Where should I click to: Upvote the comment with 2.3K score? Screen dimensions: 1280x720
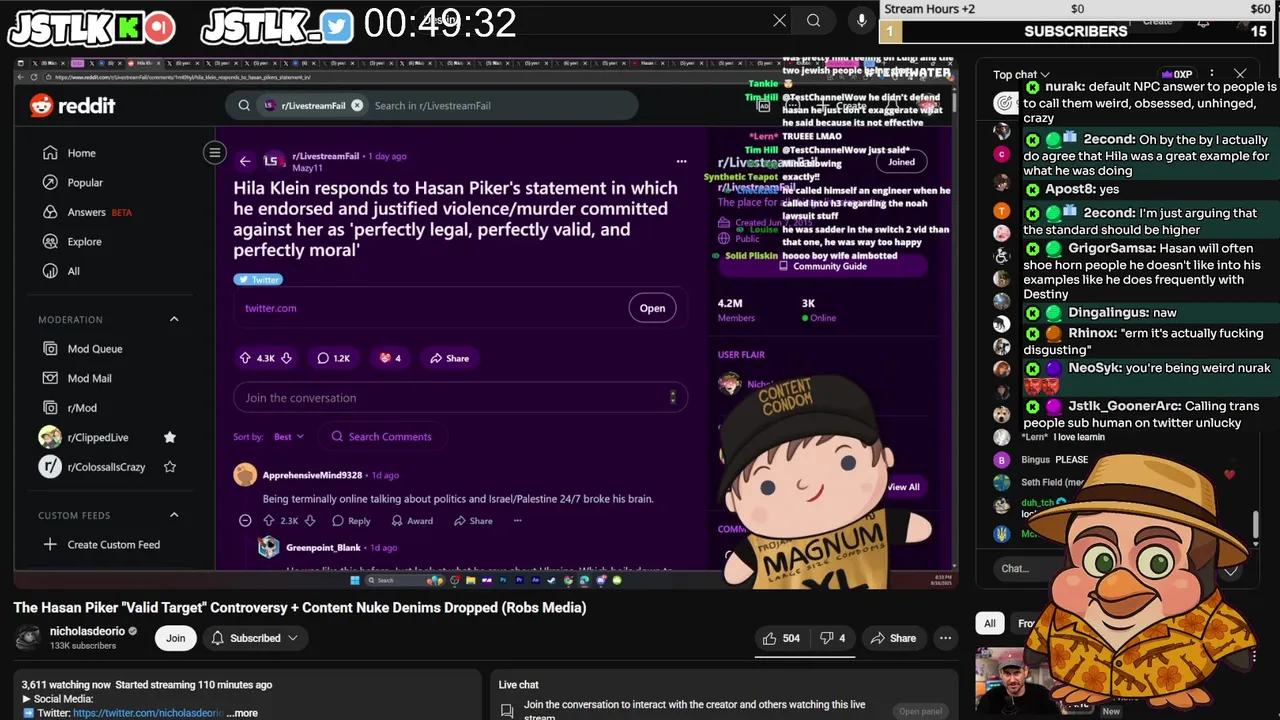click(268, 521)
